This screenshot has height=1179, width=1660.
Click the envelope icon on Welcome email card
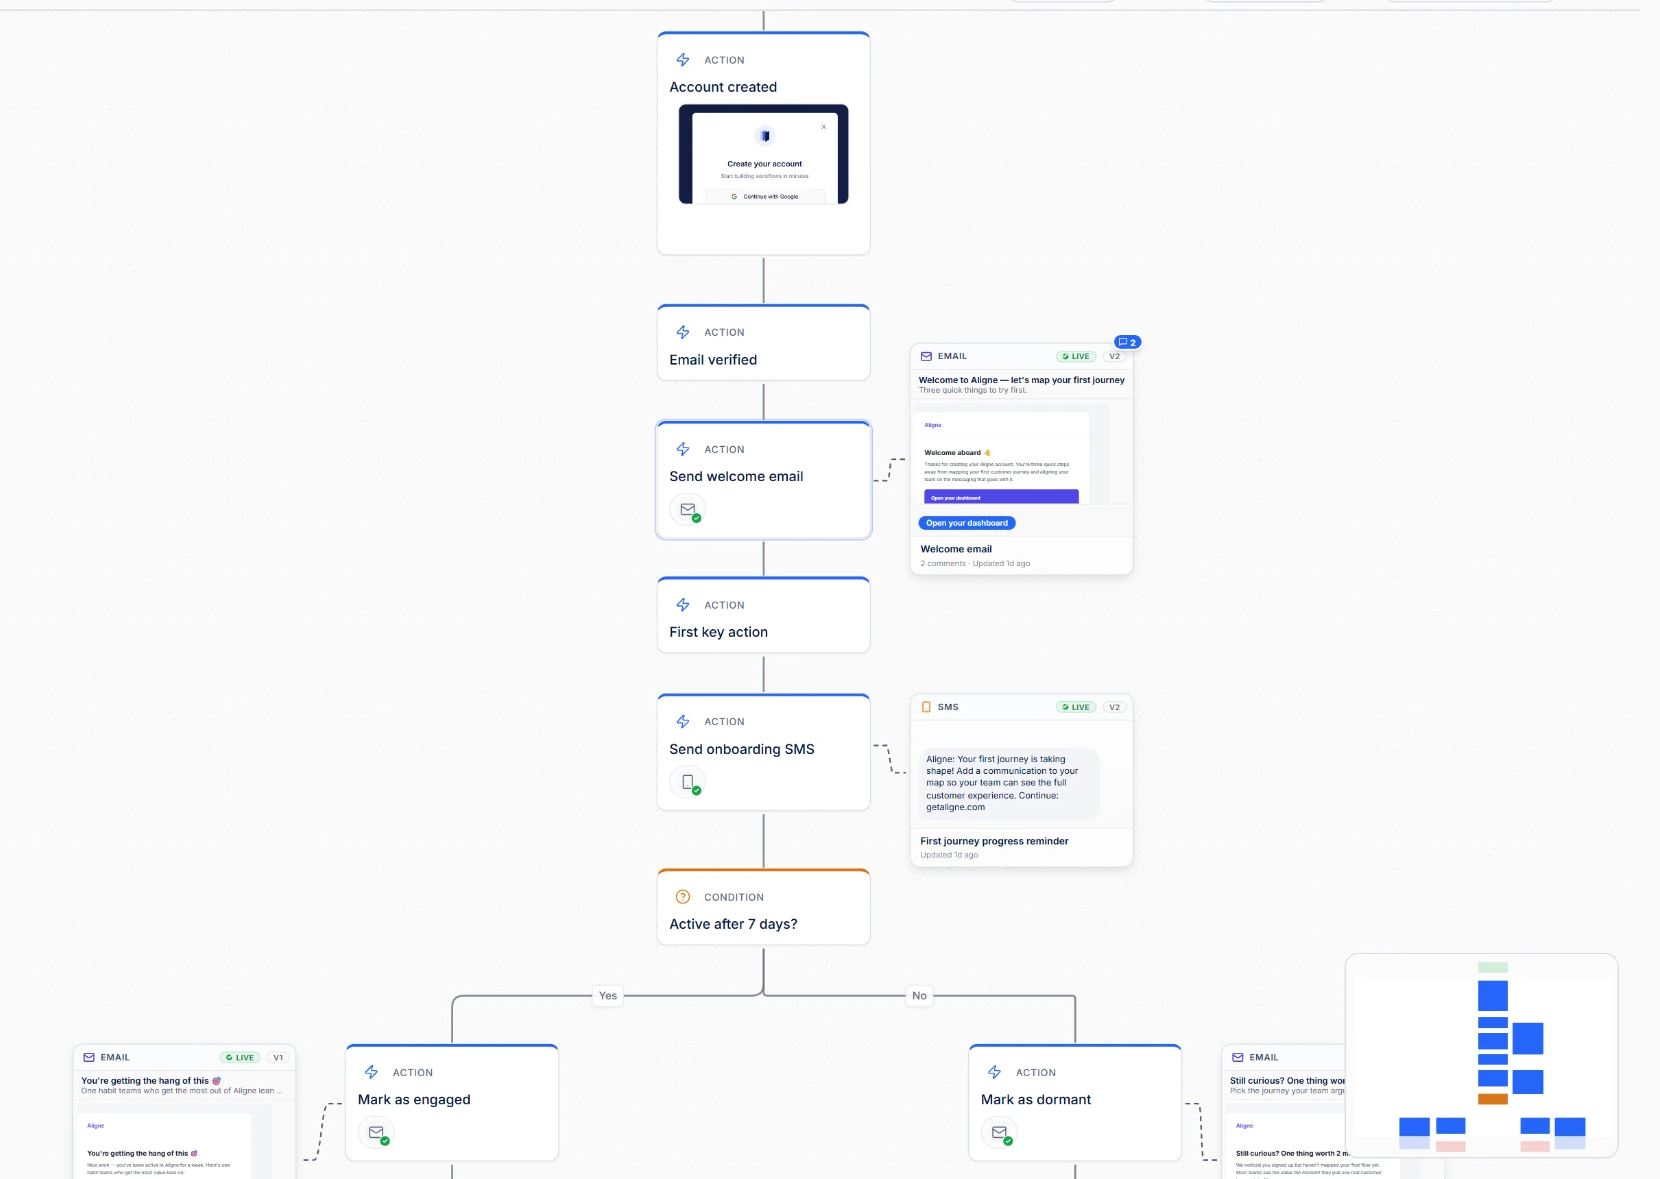coord(926,356)
